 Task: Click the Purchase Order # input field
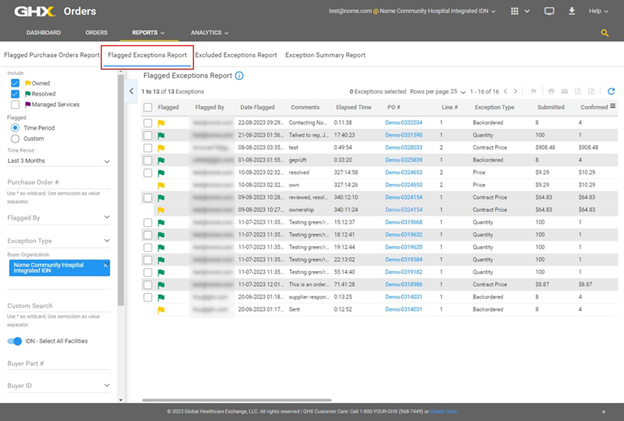tap(57, 183)
